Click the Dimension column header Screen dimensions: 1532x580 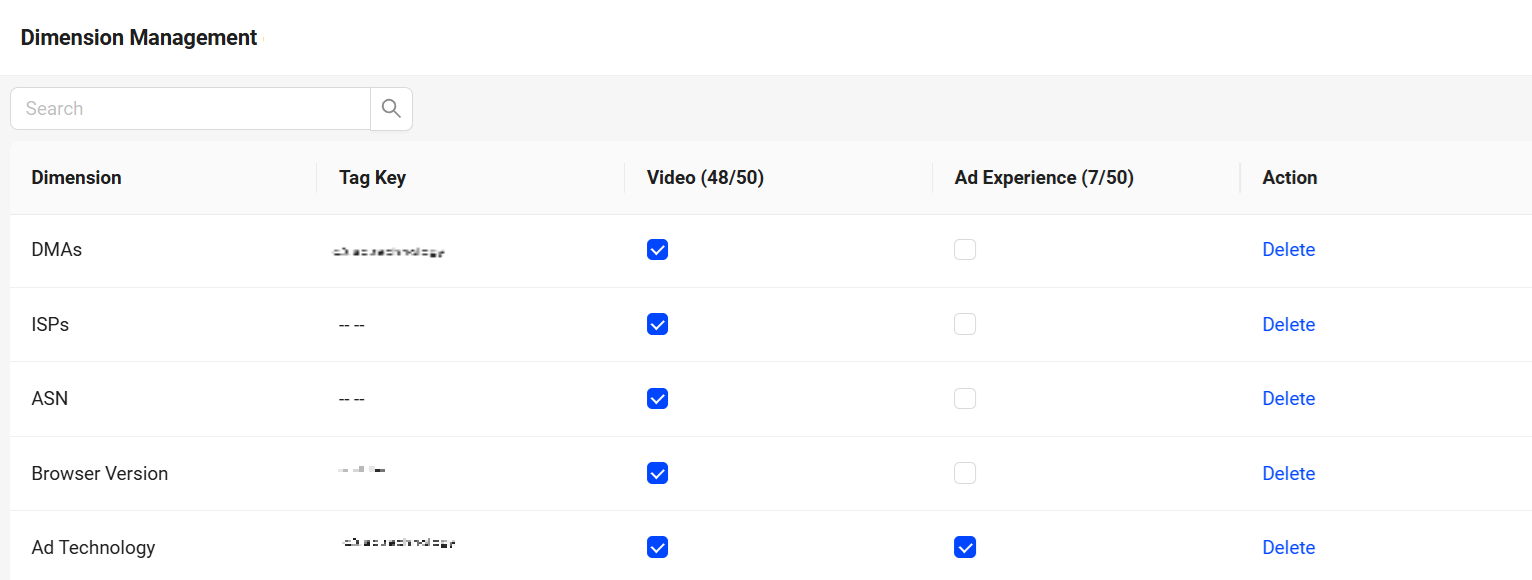coord(76,178)
